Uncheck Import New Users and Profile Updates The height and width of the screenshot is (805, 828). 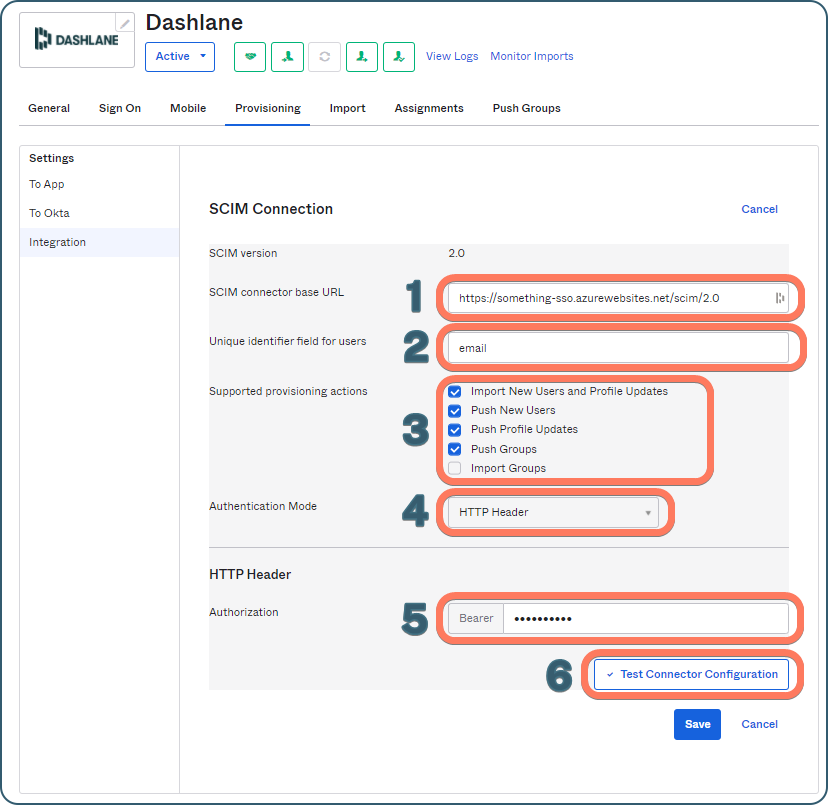tap(455, 391)
